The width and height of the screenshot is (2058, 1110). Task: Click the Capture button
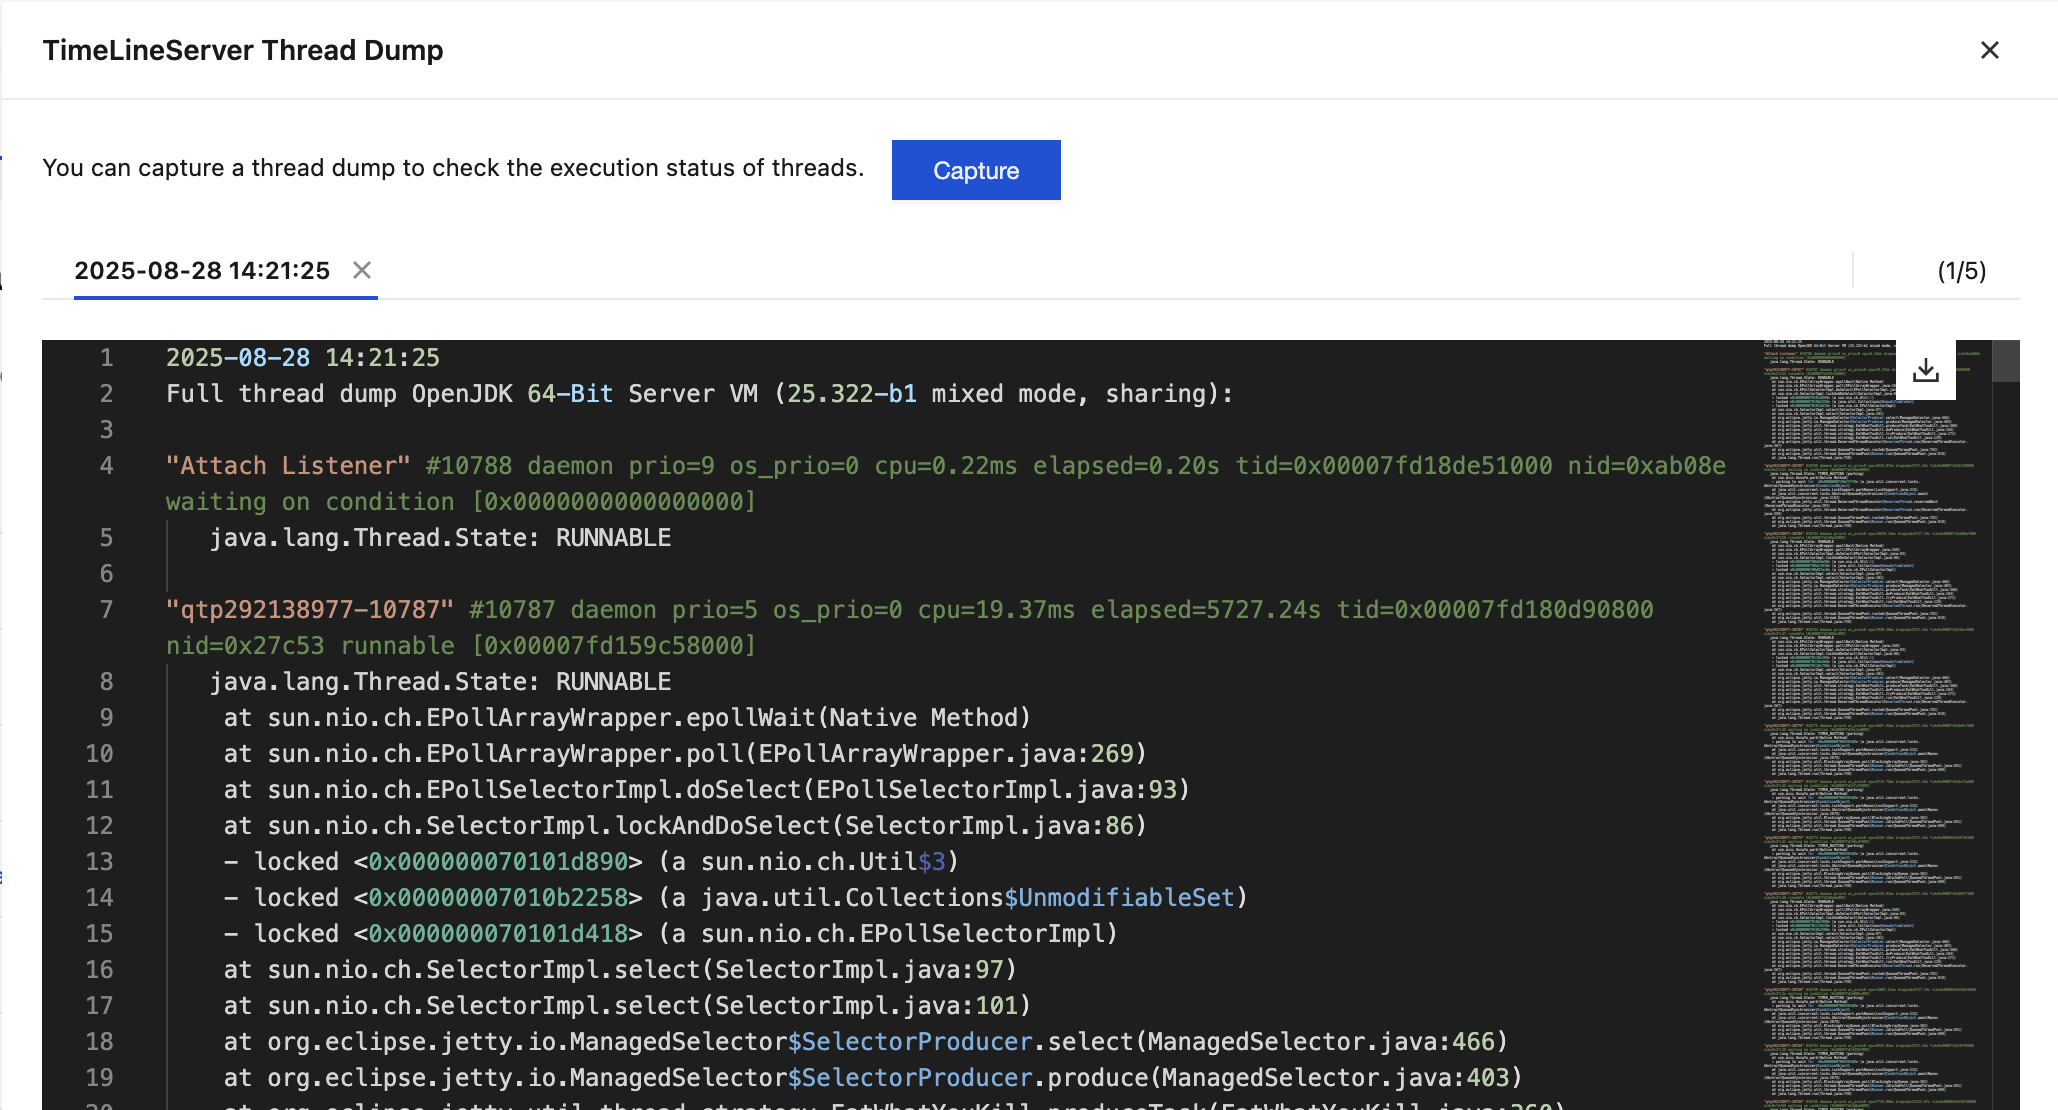click(975, 170)
